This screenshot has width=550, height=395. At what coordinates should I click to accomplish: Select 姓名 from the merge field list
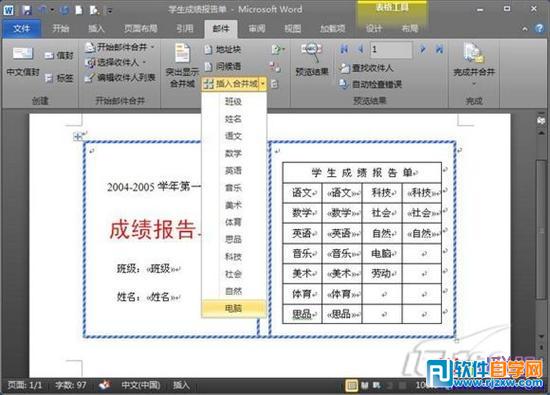tap(233, 119)
